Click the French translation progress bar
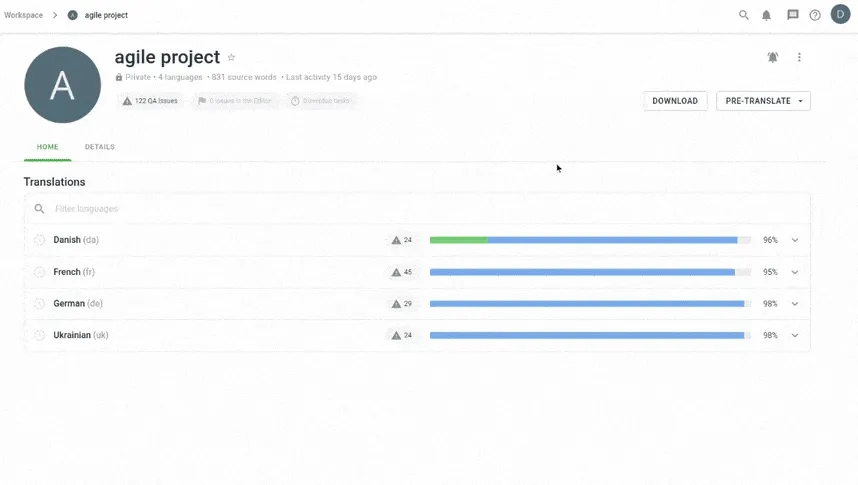 point(590,272)
